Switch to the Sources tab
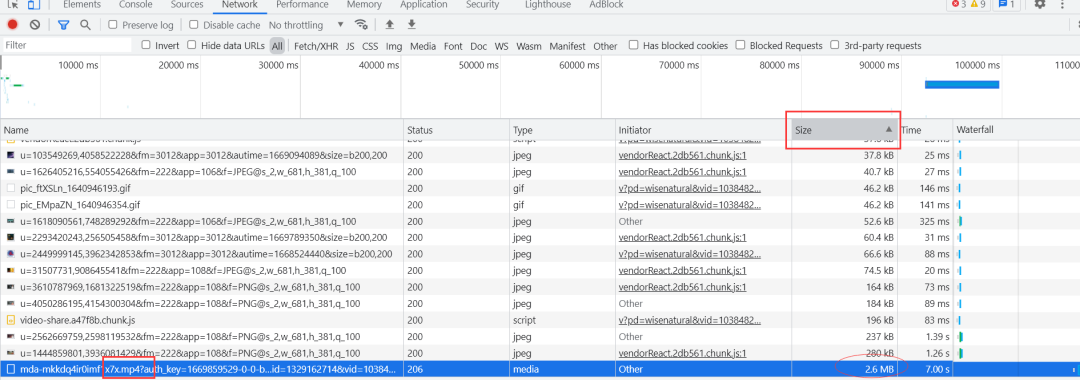The height and width of the screenshot is (380, 1080). [187, 5]
